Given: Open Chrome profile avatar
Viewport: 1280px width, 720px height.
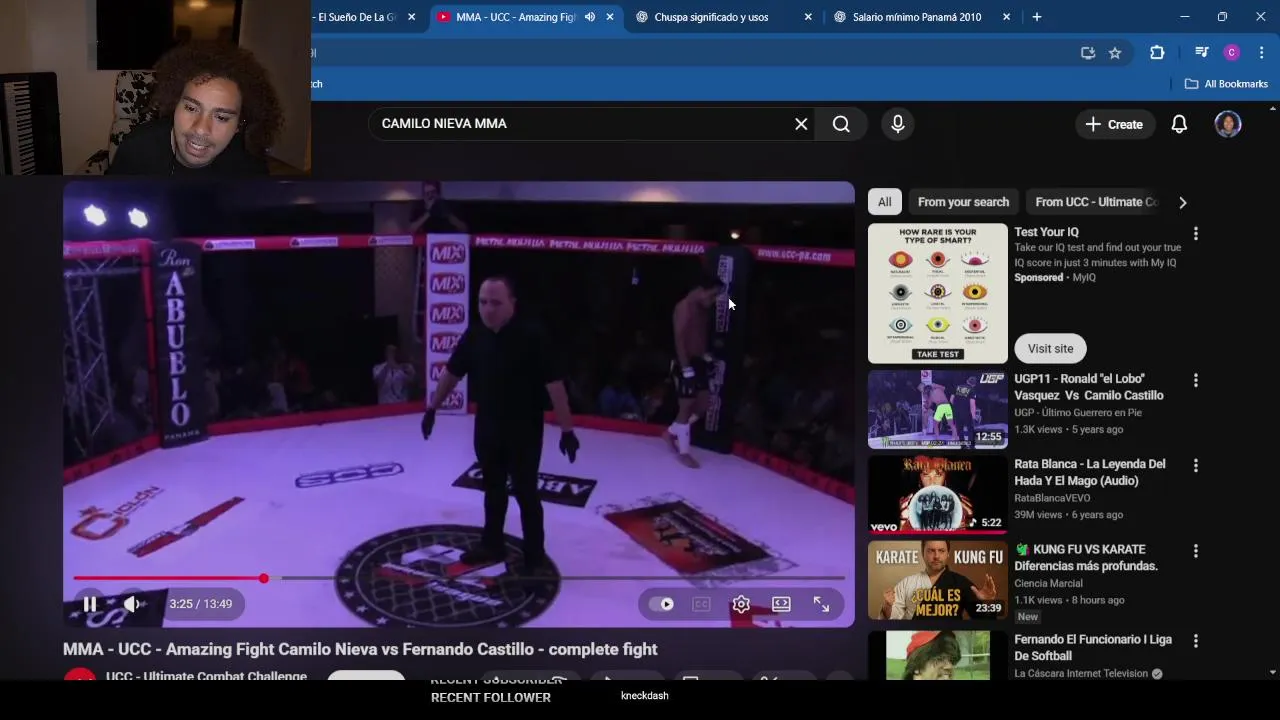Looking at the screenshot, I should pyautogui.click(x=1232, y=53).
